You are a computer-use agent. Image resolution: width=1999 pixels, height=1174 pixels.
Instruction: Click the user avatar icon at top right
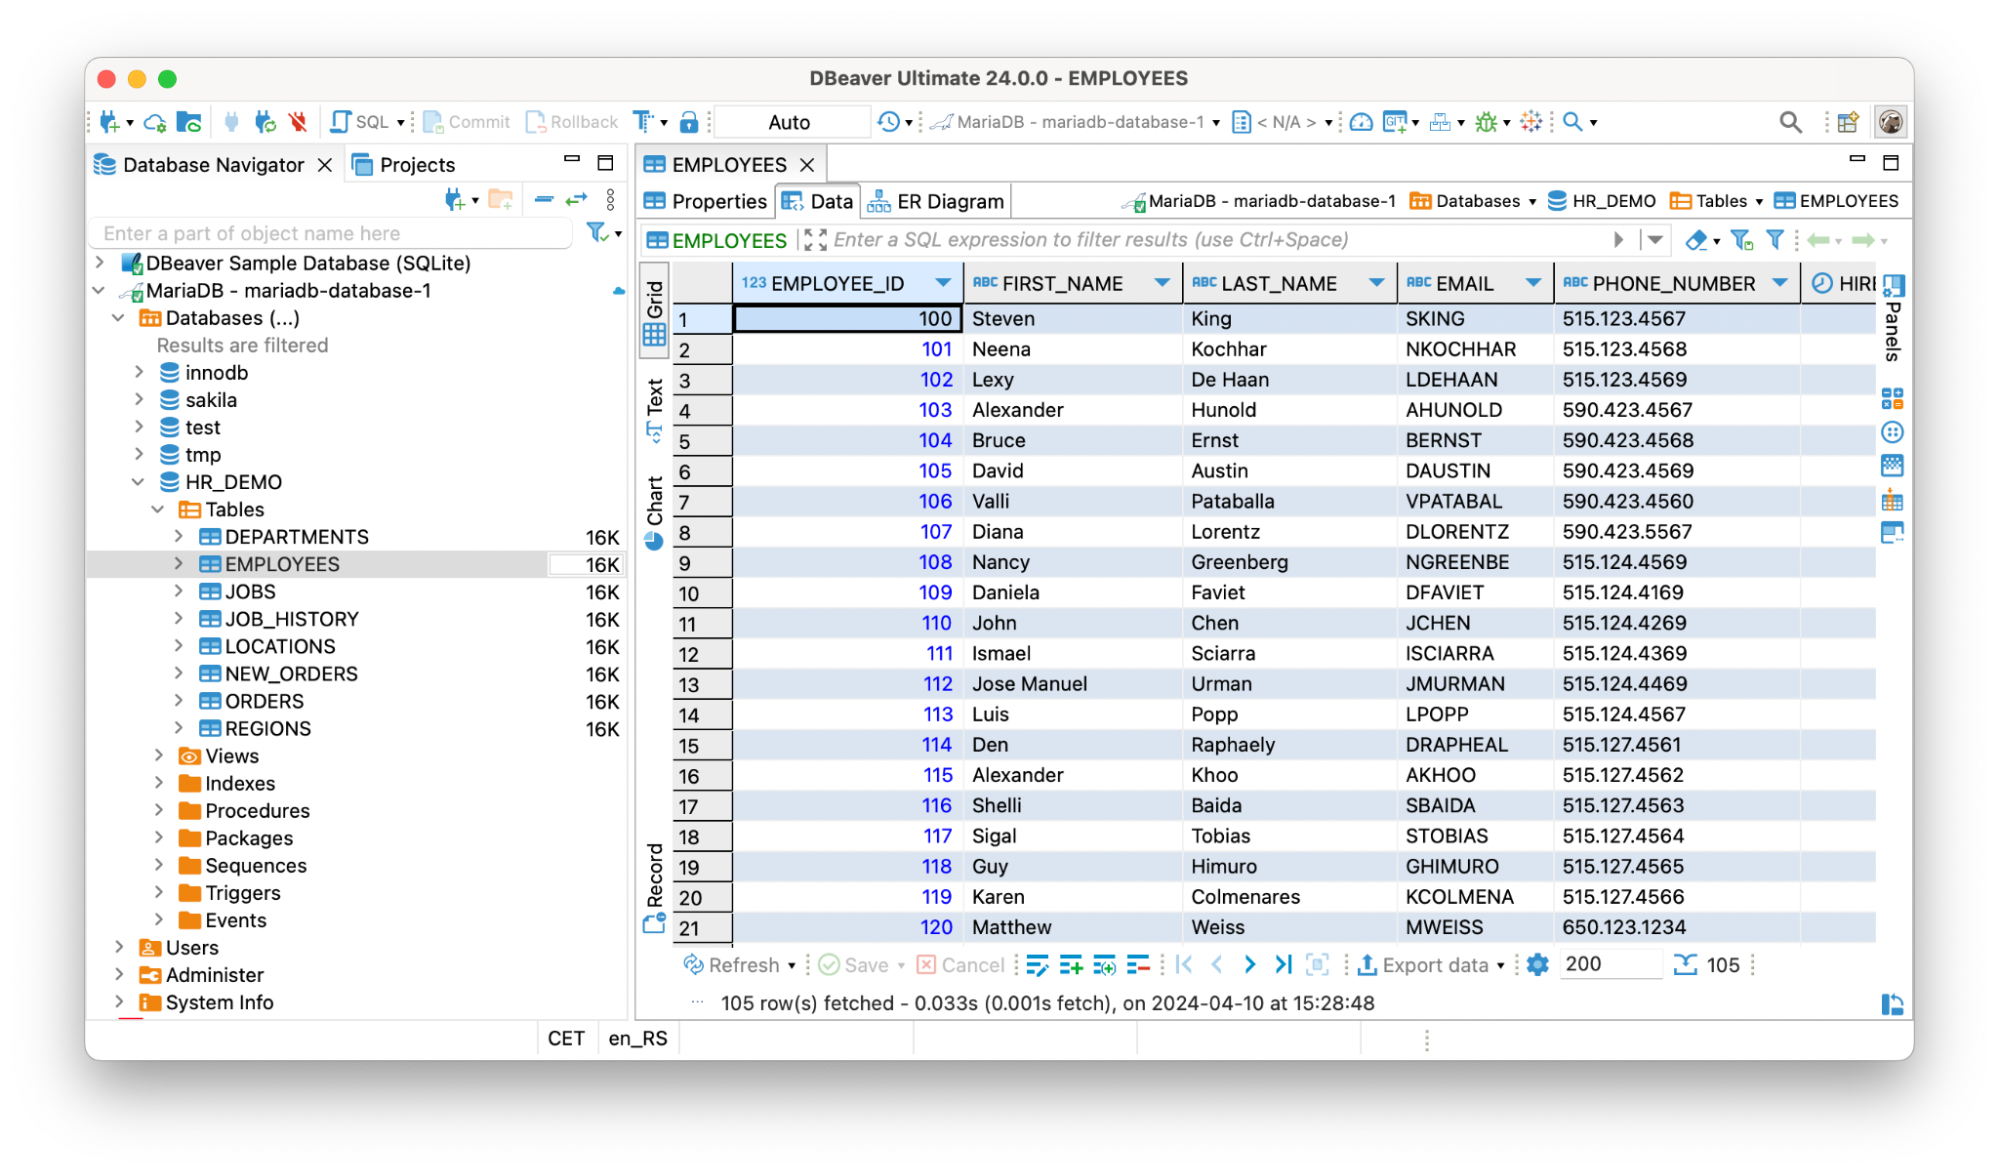[x=1890, y=122]
